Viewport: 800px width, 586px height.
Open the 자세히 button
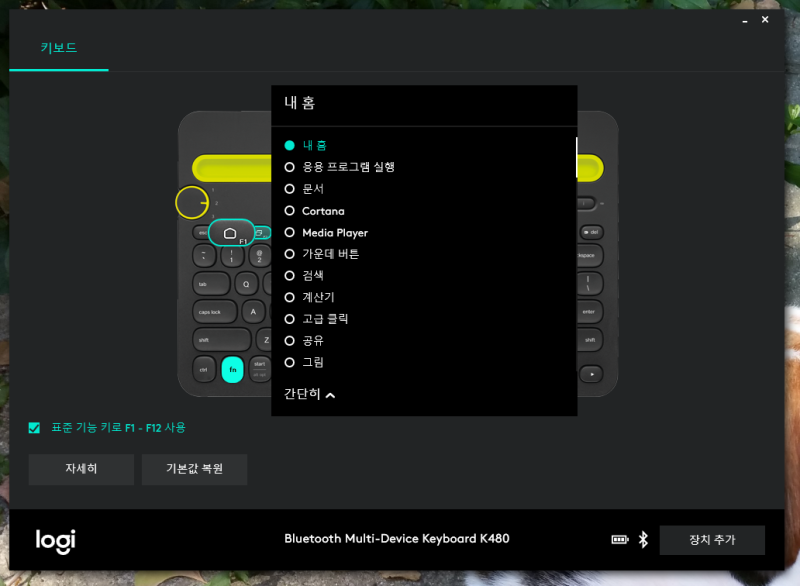click(x=81, y=469)
